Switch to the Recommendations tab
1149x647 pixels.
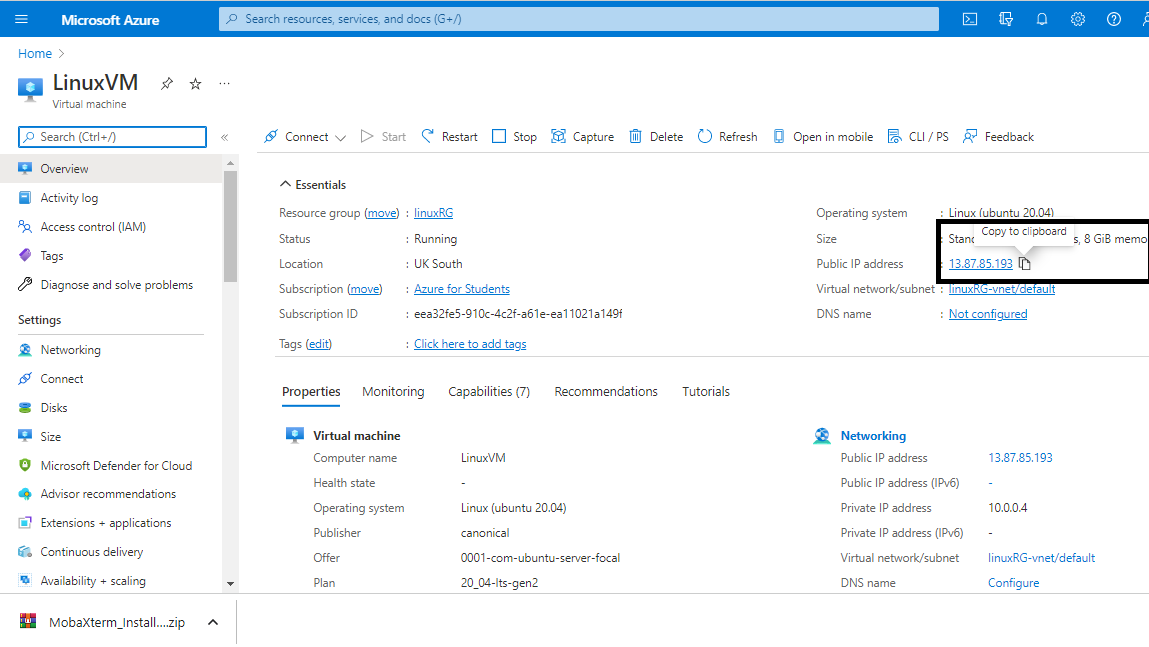point(606,392)
